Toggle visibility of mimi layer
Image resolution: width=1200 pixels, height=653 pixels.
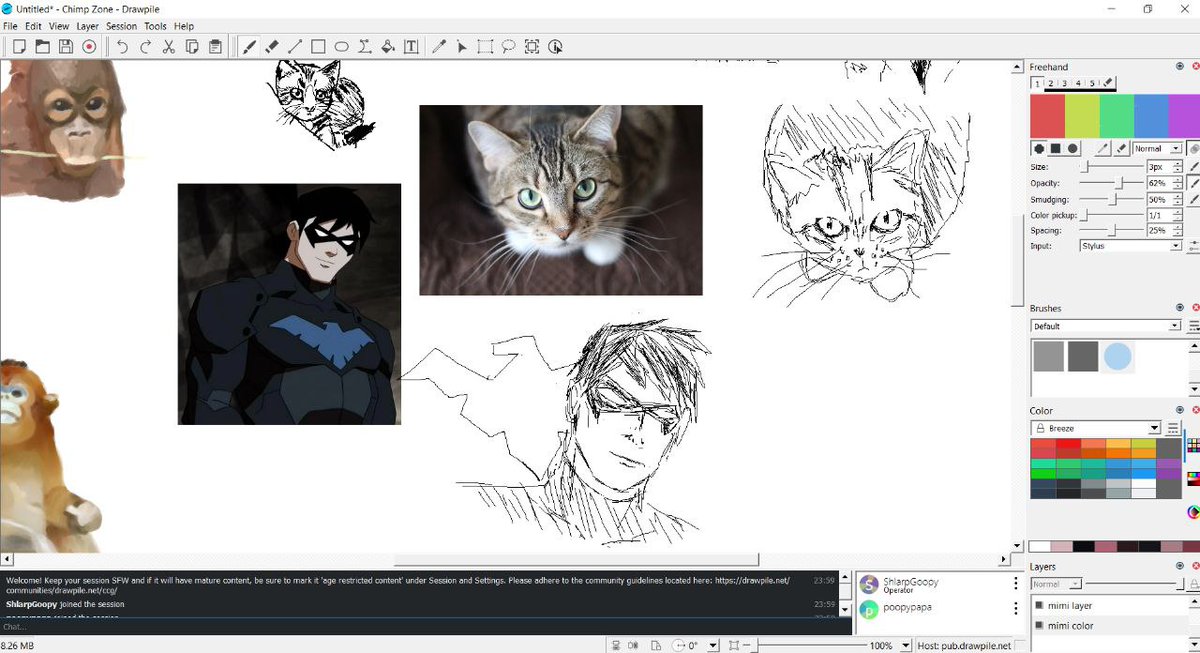[1040, 606]
